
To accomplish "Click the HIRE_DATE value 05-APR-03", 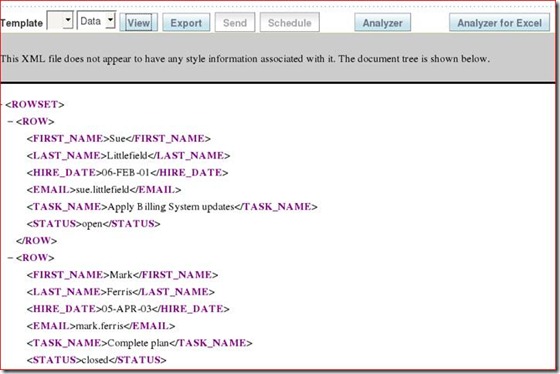I will 127,309.
